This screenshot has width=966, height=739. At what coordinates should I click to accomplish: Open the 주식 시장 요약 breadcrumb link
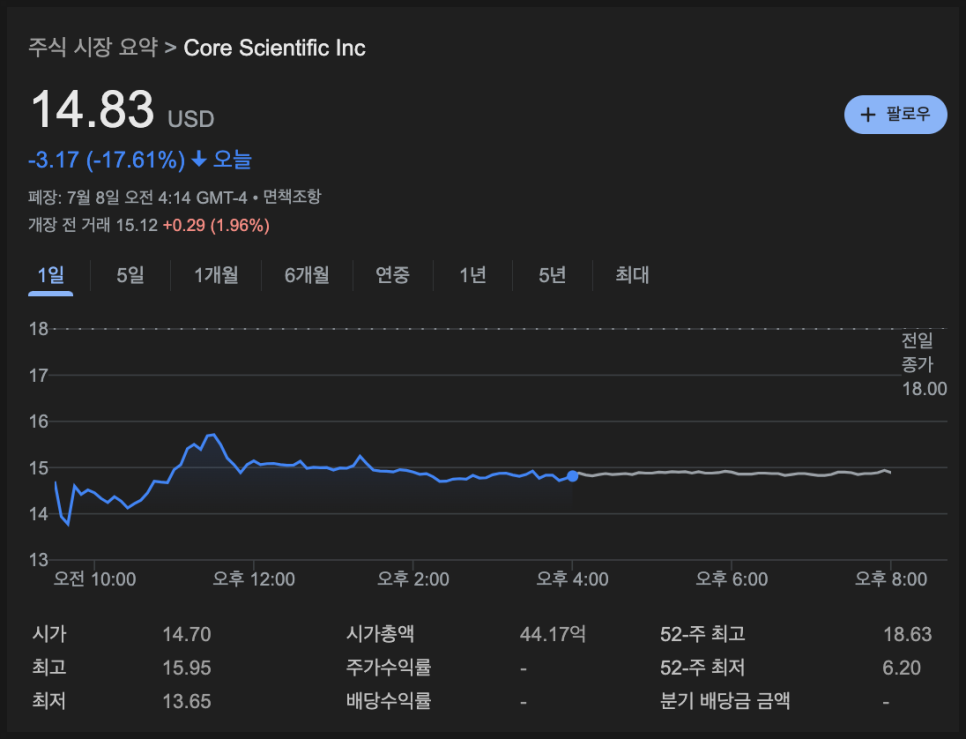pyautogui.click(x=93, y=47)
